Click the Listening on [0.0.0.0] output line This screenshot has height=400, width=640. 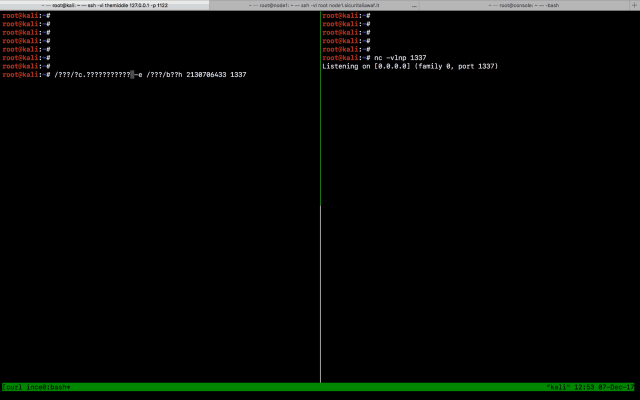[x=410, y=66]
